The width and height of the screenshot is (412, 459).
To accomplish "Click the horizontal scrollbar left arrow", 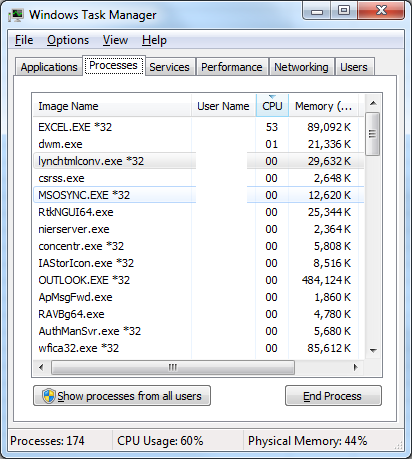I will pos(41,367).
